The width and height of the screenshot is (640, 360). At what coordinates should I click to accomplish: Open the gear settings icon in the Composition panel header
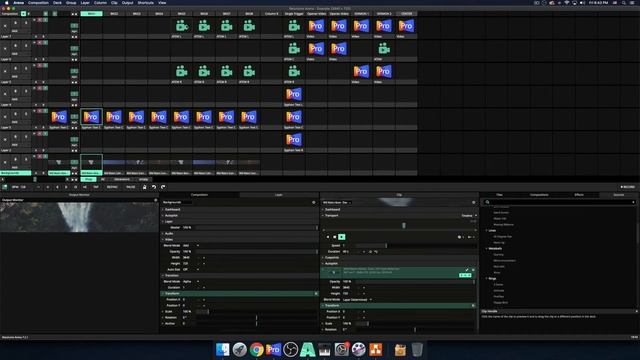point(314,202)
